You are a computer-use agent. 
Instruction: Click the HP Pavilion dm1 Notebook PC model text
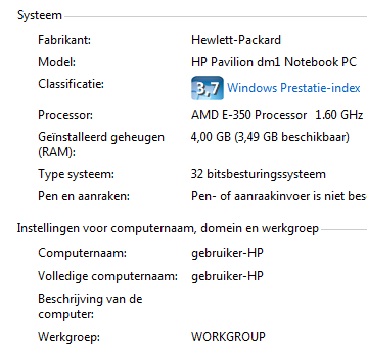(274, 62)
